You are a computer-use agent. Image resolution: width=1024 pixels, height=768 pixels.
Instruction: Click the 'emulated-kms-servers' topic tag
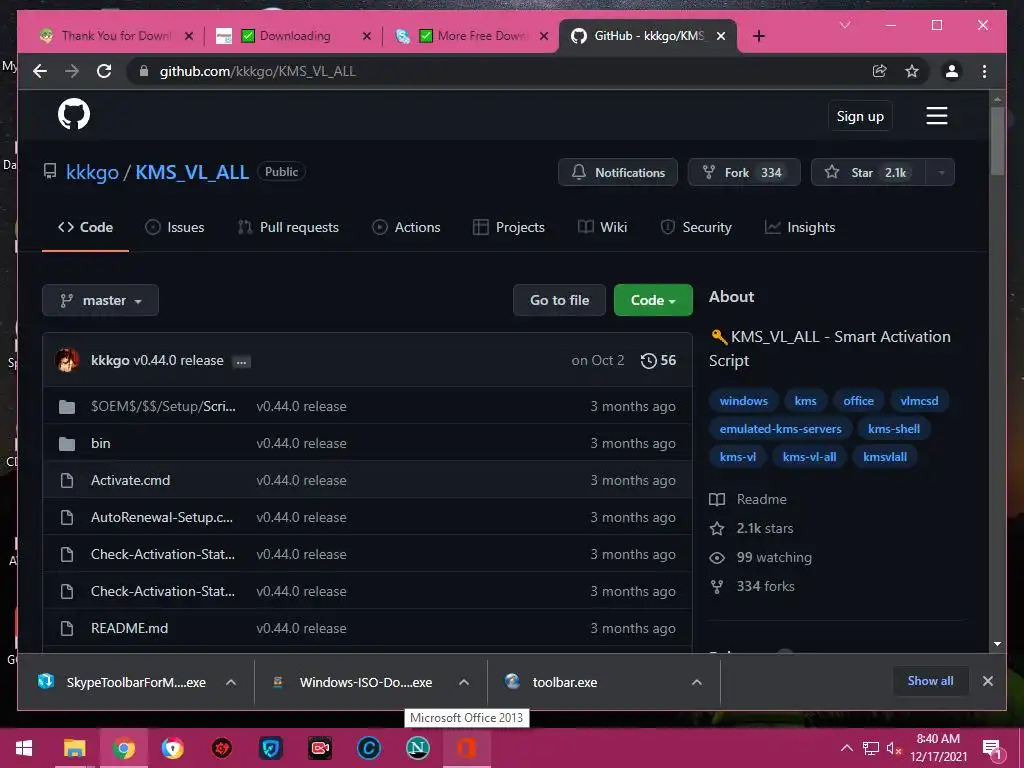pos(780,429)
